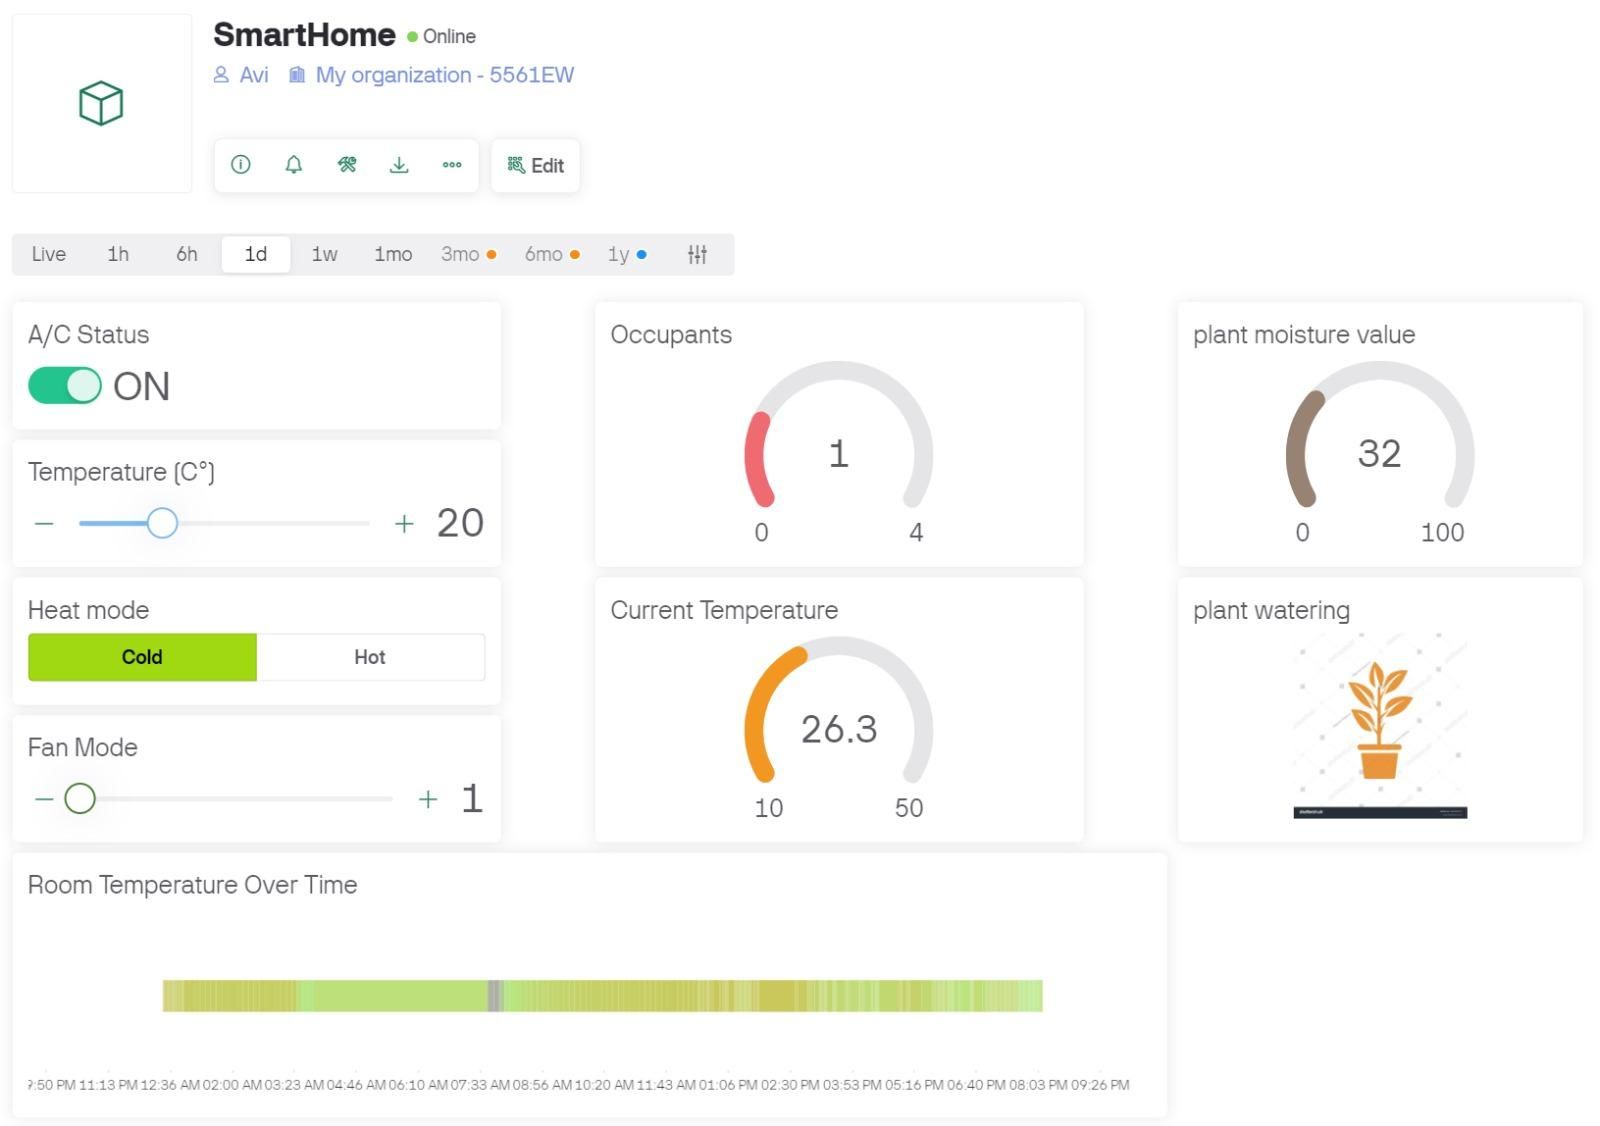The image size is (1600, 1126).
Task: Click the organization building icon
Action: 297,75
